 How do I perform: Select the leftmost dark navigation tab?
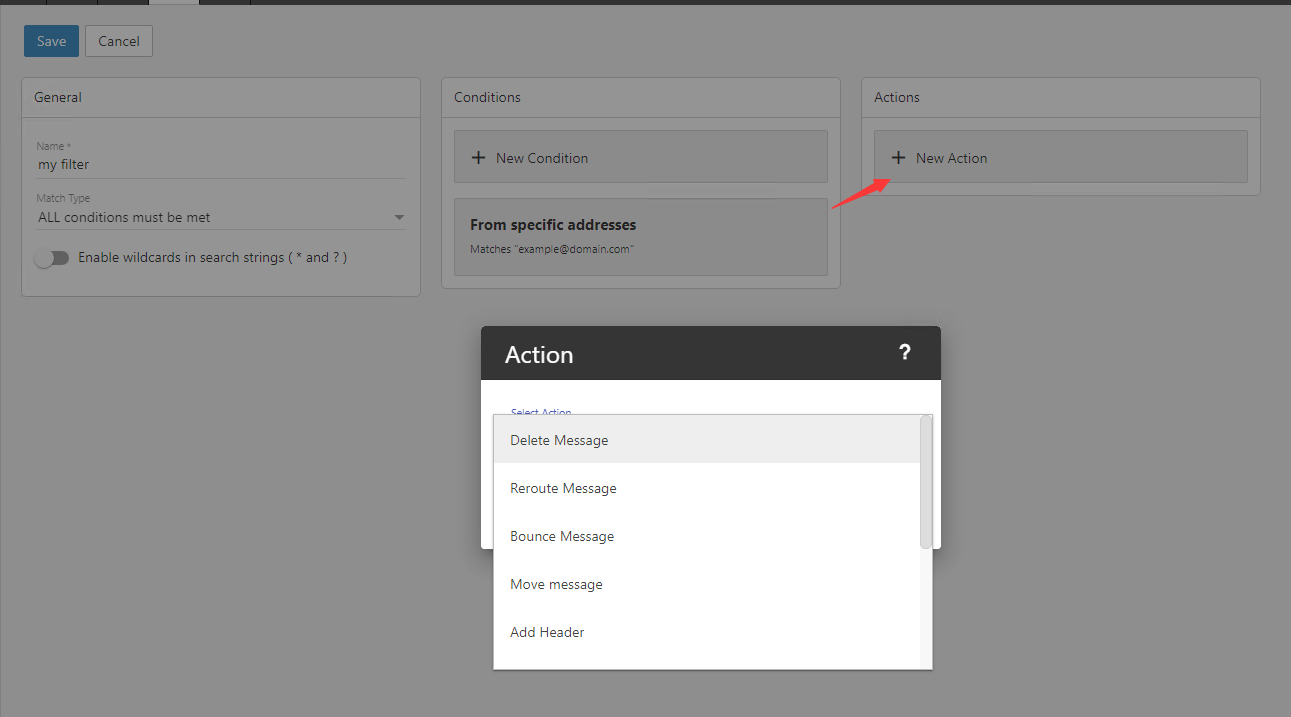pyautogui.click(x=25, y=2)
